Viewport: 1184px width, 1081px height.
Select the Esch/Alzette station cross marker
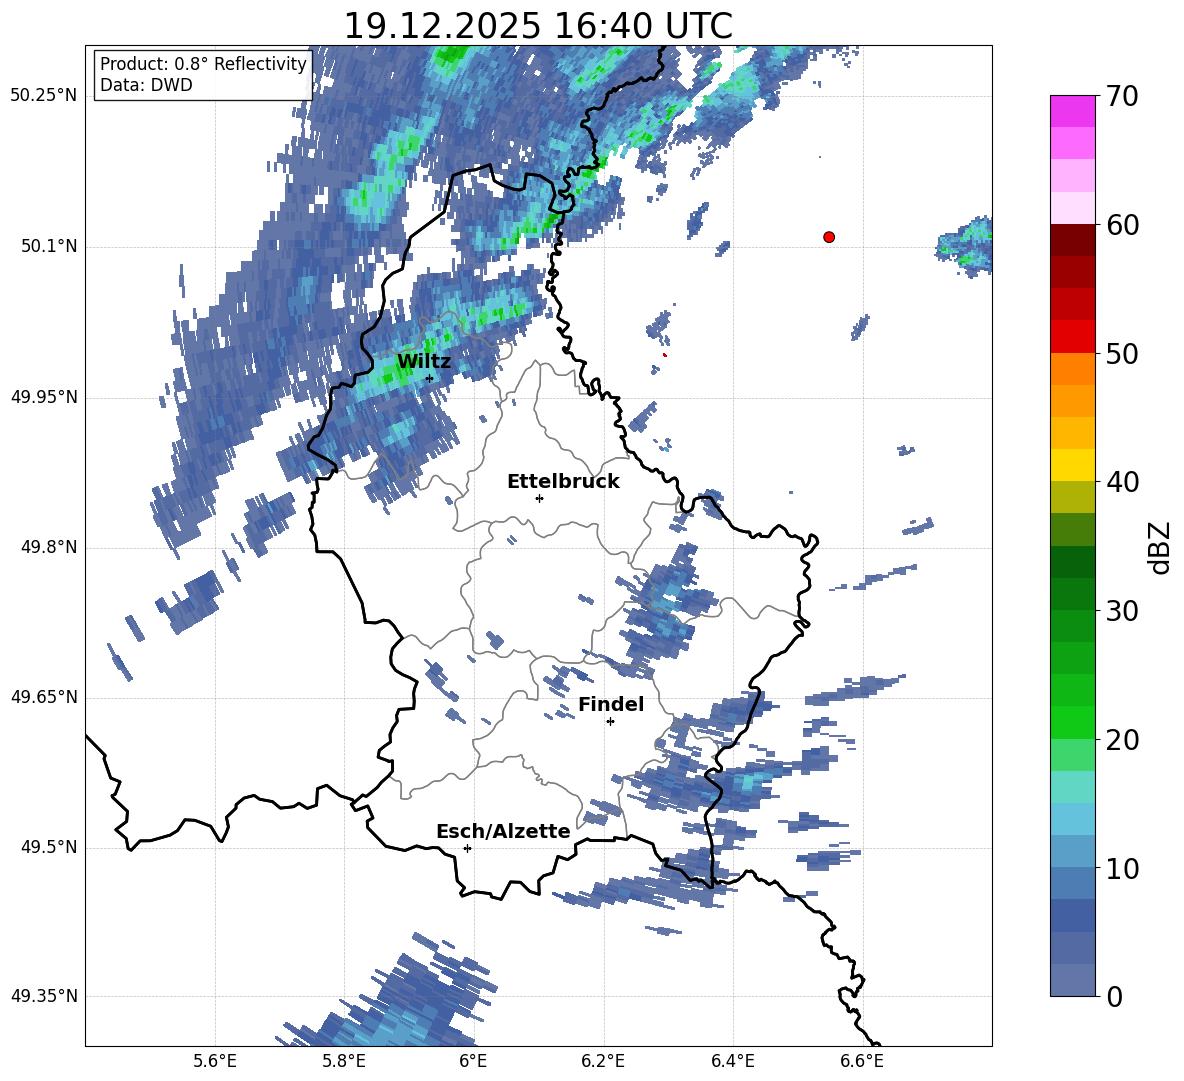coord(467,848)
